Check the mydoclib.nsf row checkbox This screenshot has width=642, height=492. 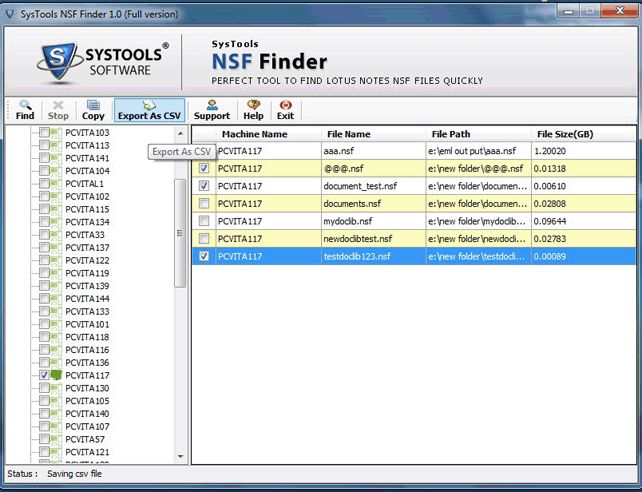[204, 221]
